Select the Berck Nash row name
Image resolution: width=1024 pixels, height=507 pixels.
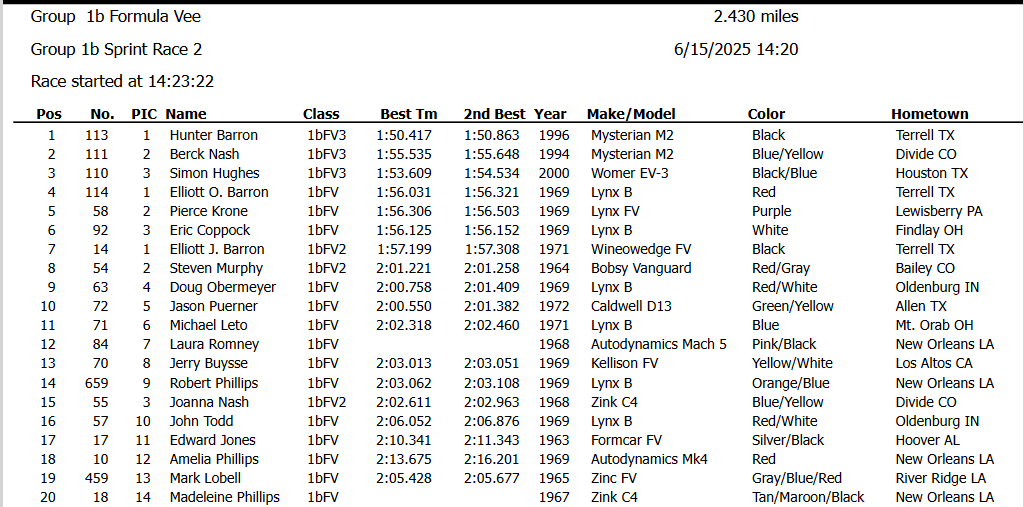[204, 154]
